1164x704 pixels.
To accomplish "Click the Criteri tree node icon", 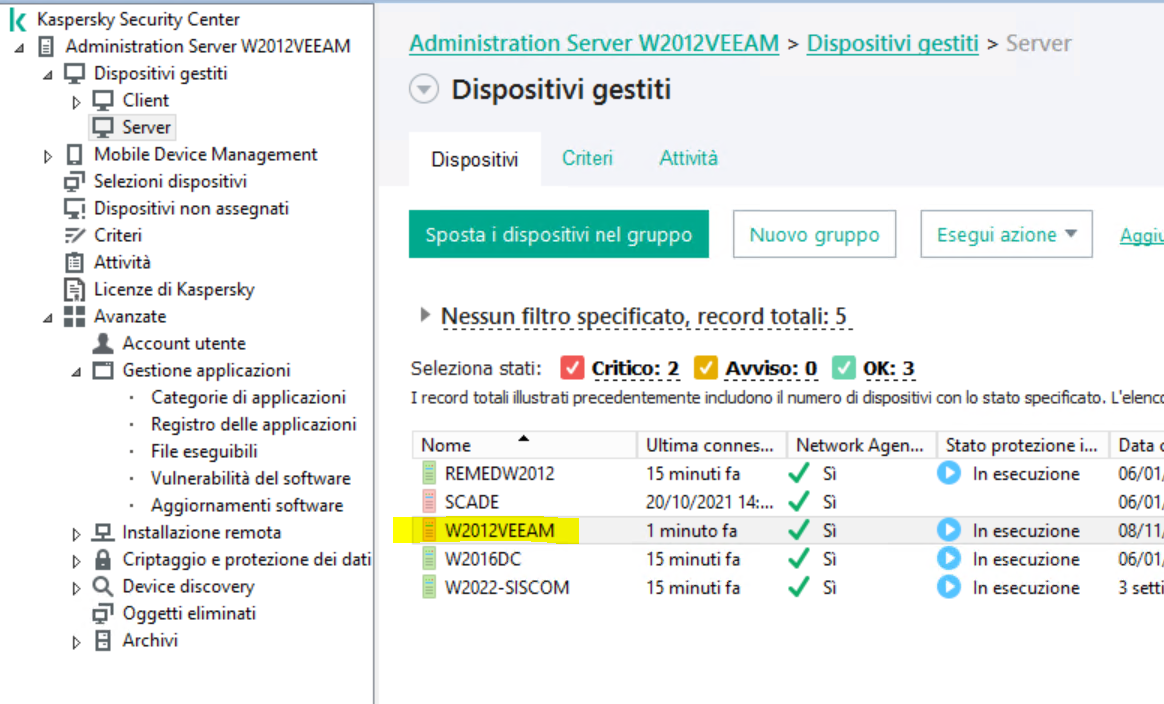I will coord(74,235).
